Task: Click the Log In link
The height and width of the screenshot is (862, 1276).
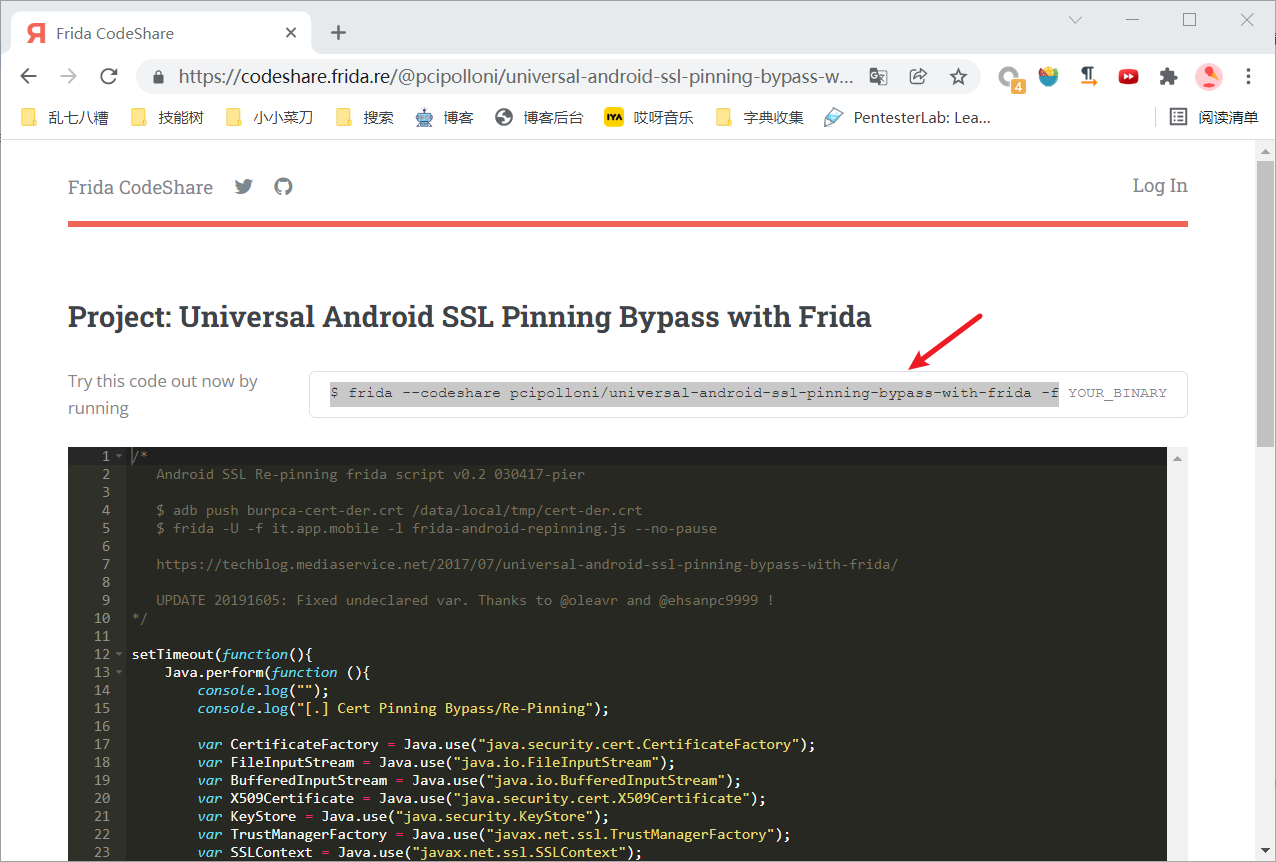Action: 1159,186
